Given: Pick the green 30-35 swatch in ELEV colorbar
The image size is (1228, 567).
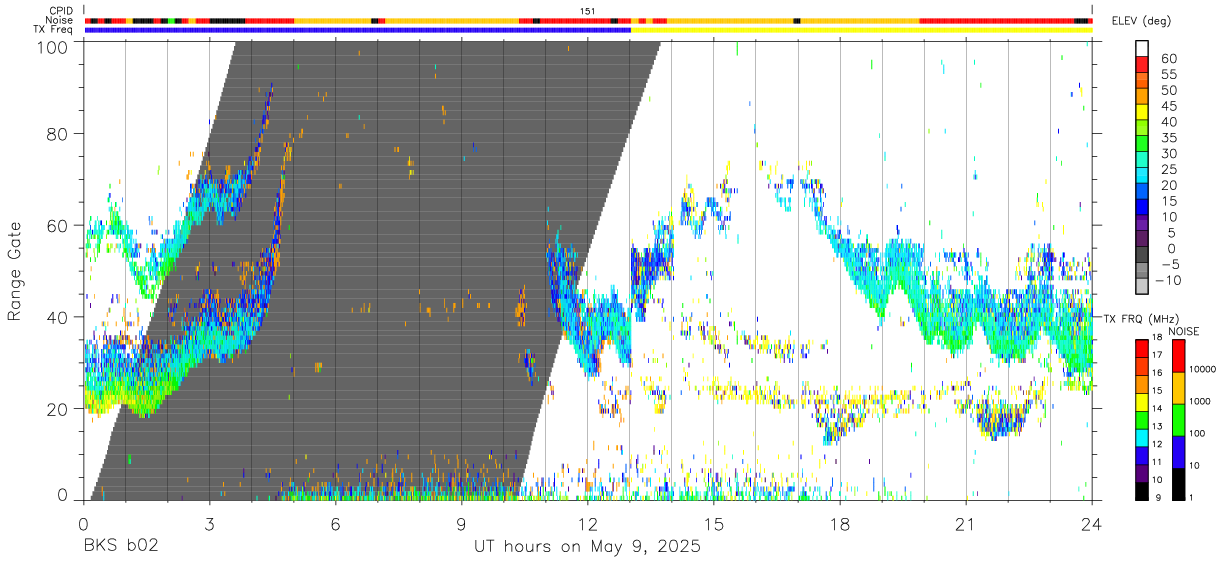Looking at the screenshot, I should point(1143,144).
